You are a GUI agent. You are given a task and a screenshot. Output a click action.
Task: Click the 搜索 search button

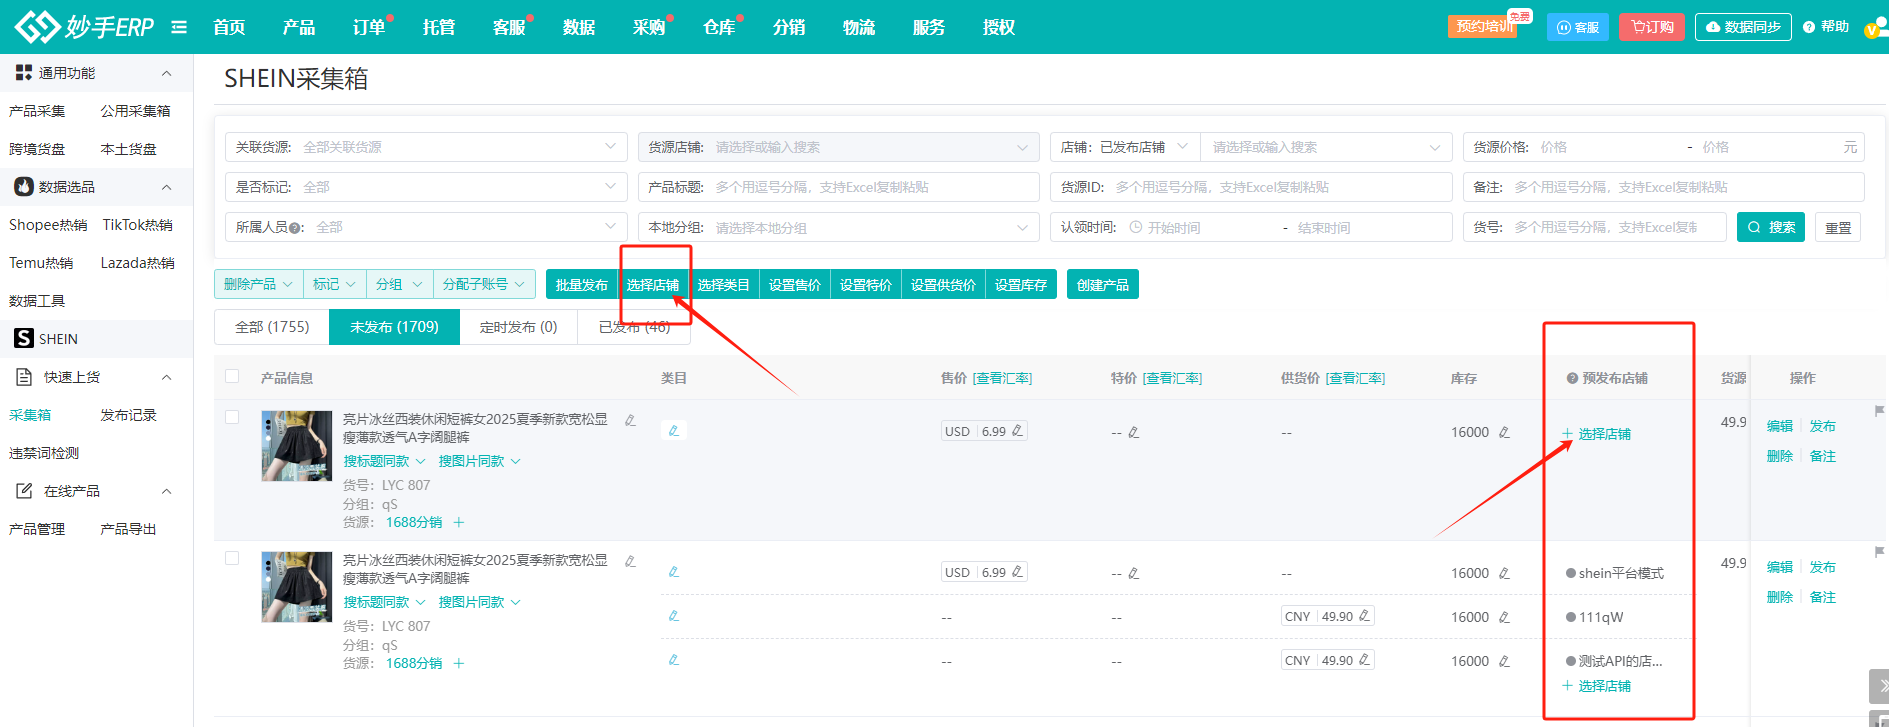coord(1771,227)
